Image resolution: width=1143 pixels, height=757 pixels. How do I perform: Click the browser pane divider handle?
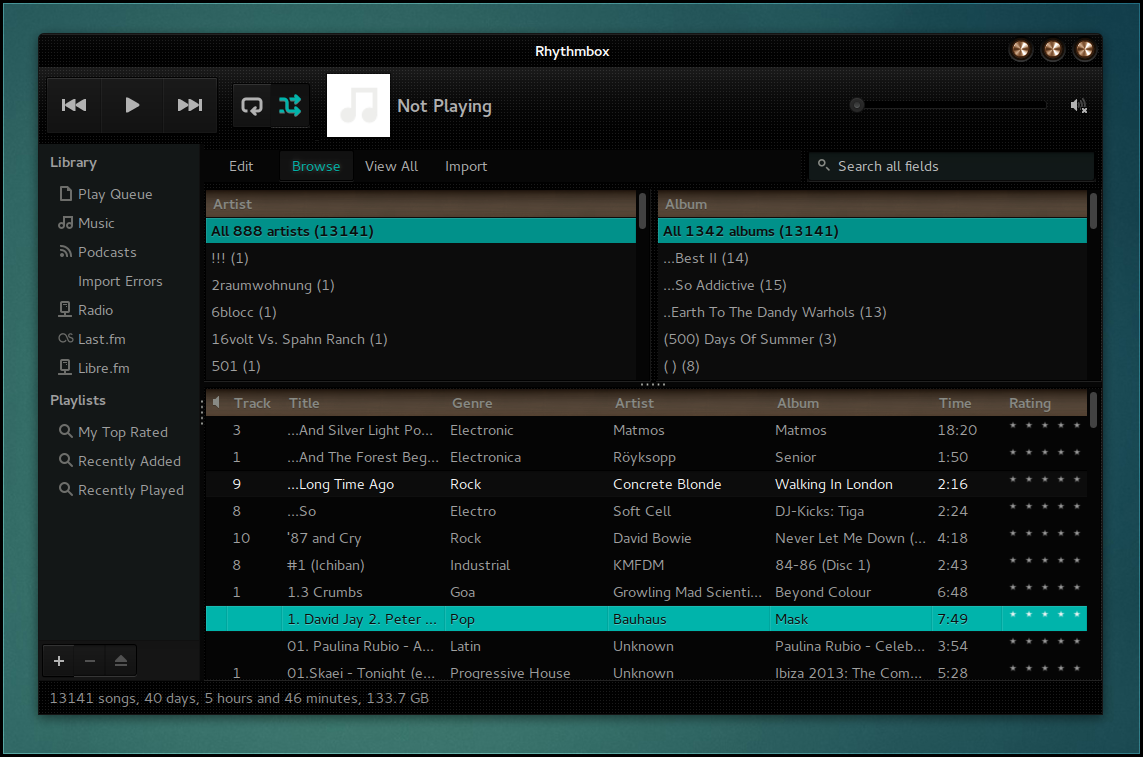652,384
